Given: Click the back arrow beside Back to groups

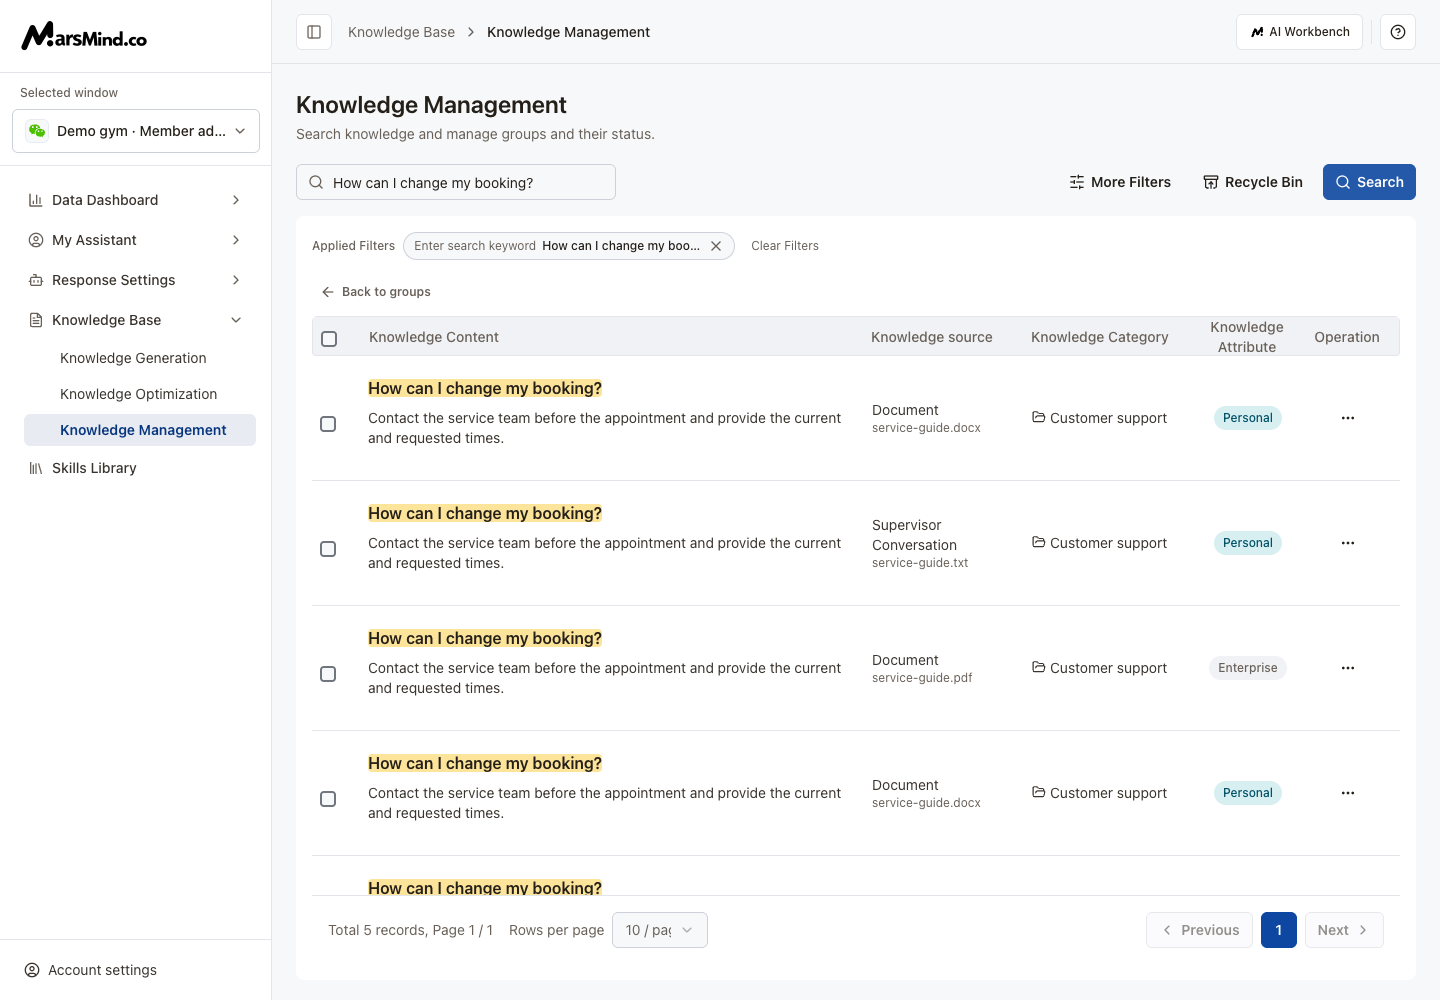Looking at the screenshot, I should pos(327,292).
